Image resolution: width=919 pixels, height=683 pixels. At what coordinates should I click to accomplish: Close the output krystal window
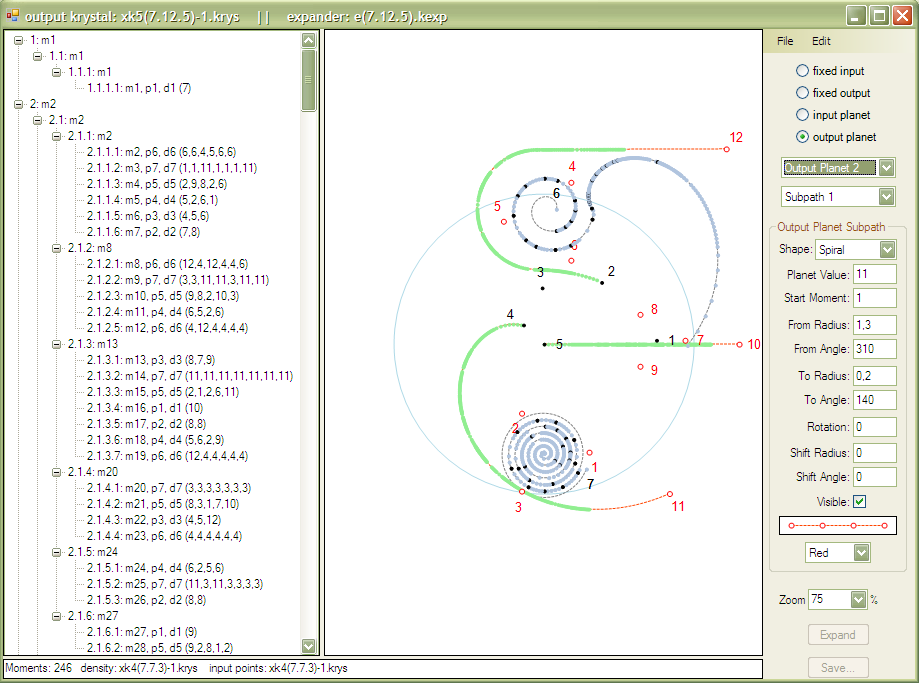click(x=902, y=15)
